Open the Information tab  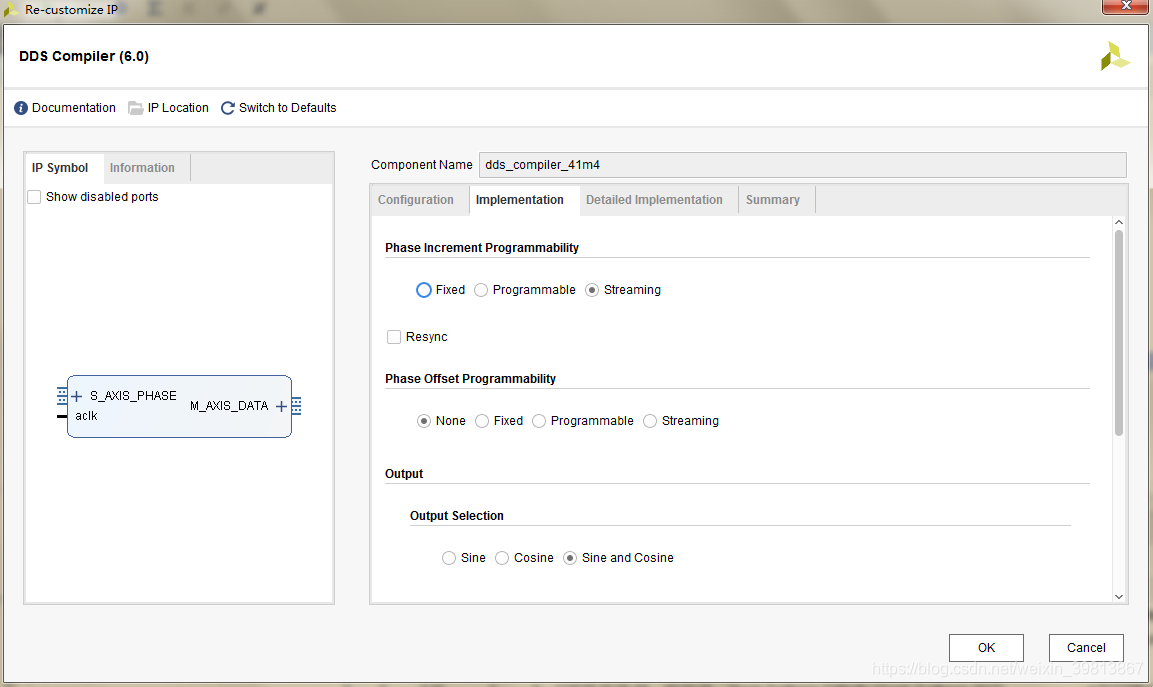tap(143, 168)
